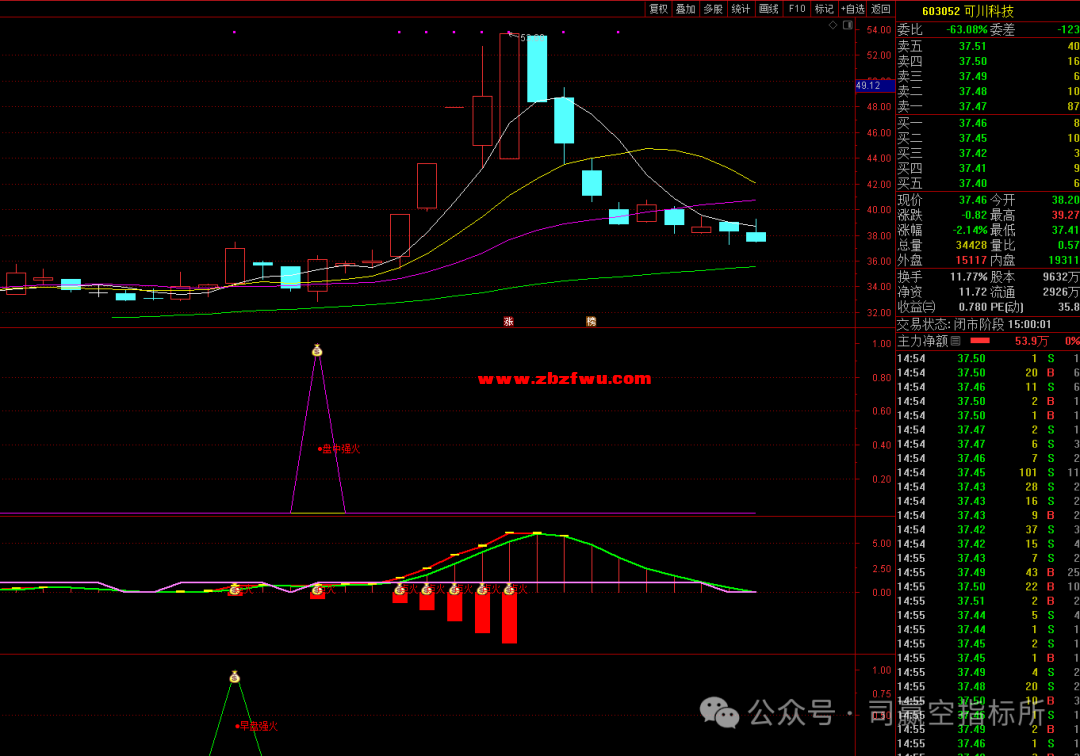1080x756 pixels.
Task: Open the list icon next to 主力净额
Action: point(955,341)
